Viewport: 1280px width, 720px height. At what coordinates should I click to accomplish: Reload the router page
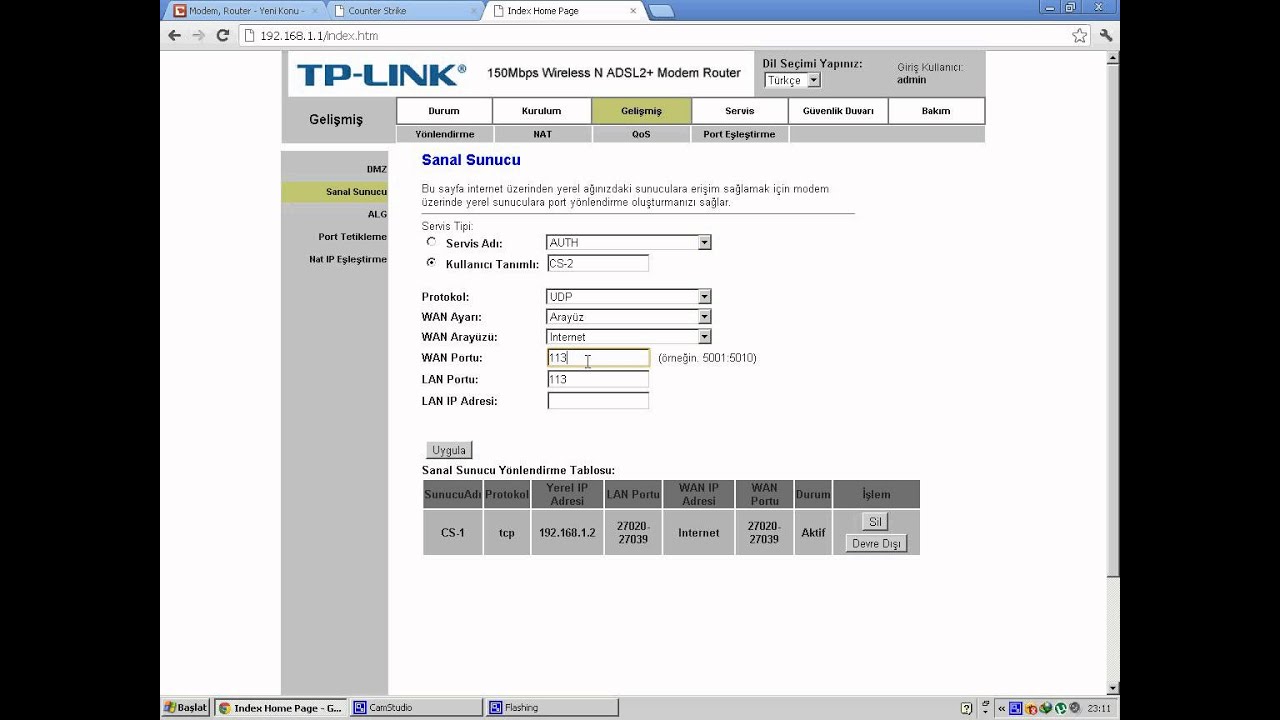[x=223, y=35]
